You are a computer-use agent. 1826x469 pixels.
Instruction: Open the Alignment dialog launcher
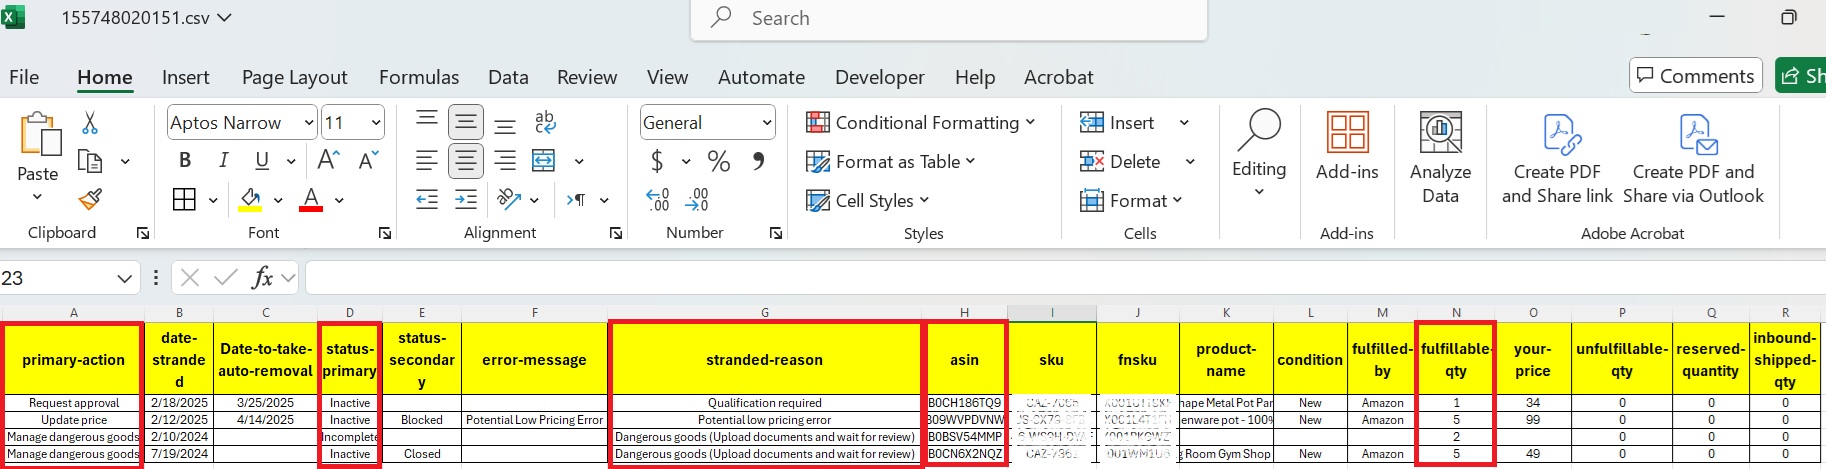(x=616, y=233)
